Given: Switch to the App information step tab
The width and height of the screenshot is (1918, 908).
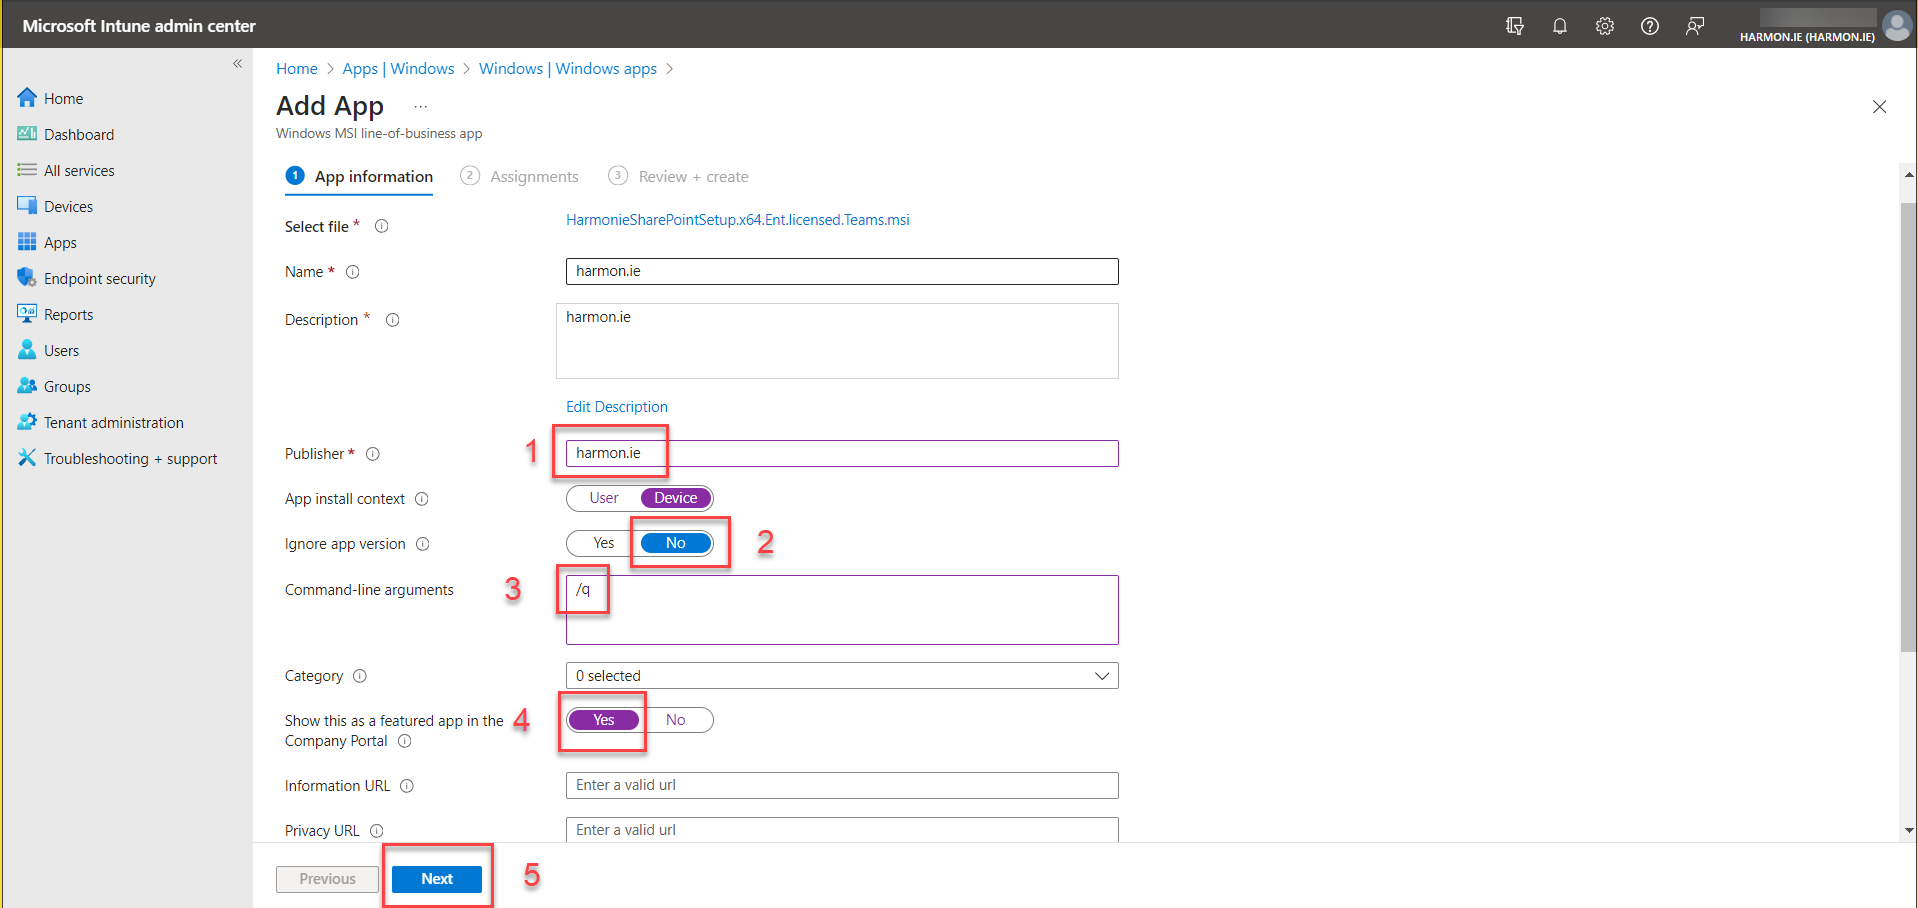Looking at the screenshot, I should pyautogui.click(x=359, y=177).
